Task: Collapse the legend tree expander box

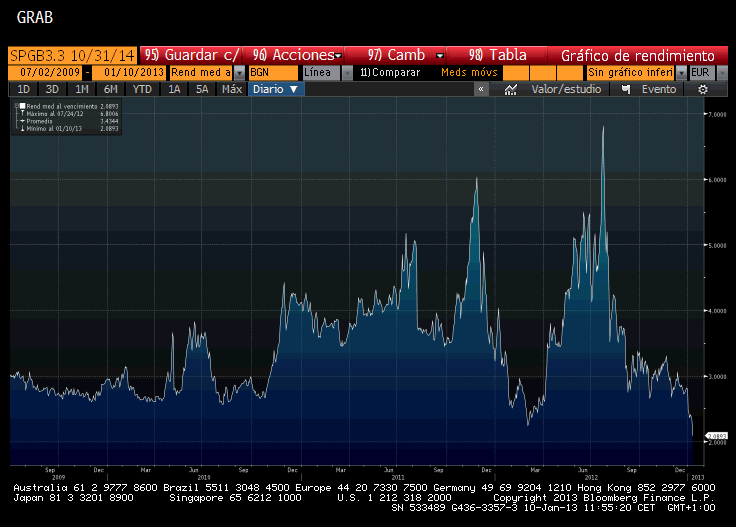Action: pyautogui.click(x=16, y=106)
